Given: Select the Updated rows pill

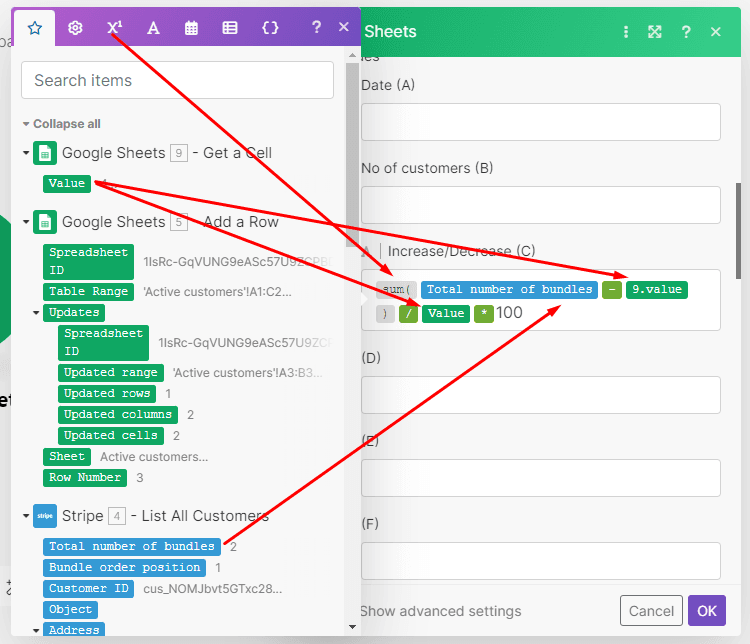Looking at the screenshot, I should 107,394.
